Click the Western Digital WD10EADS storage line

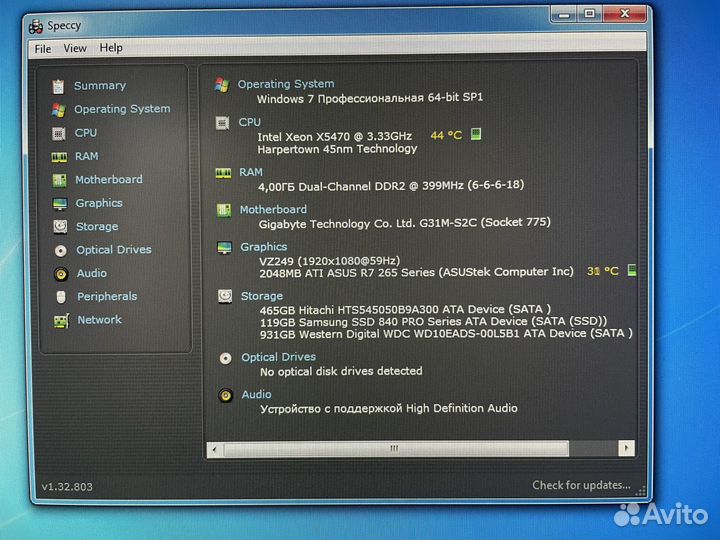(x=446, y=334)
